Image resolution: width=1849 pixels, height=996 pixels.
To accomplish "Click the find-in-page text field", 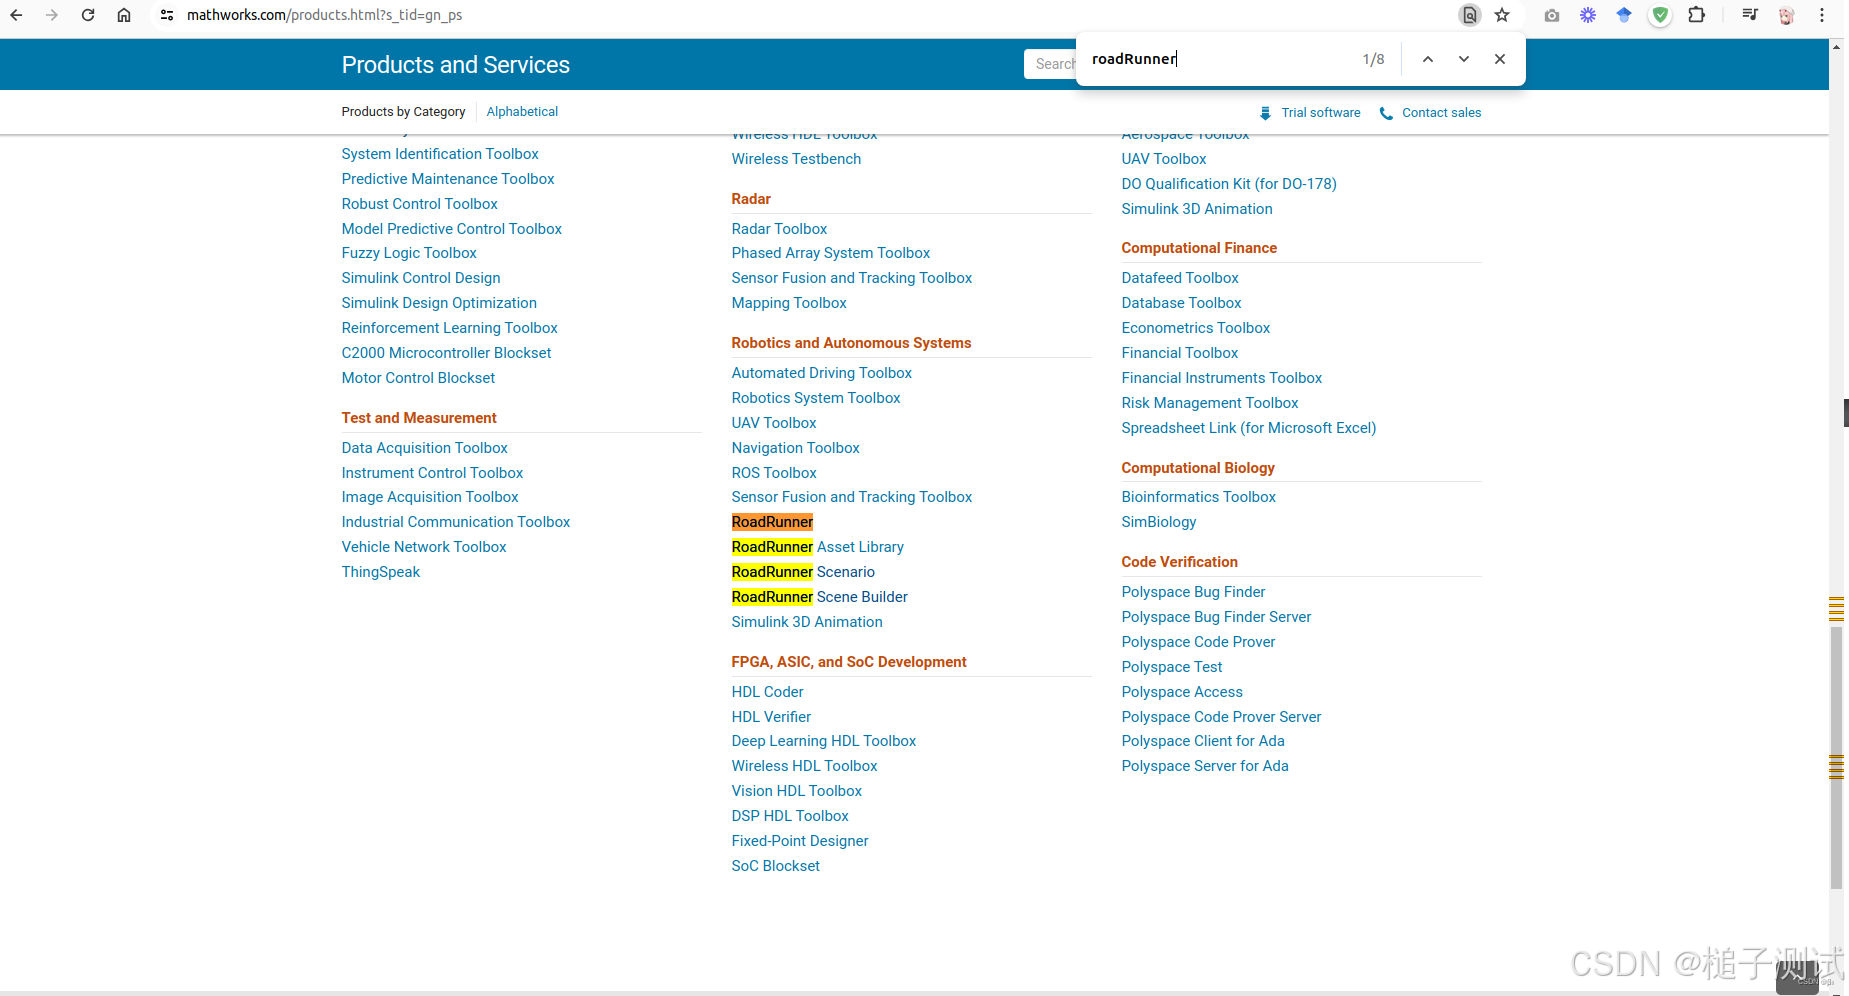I will click(1220, 59).
